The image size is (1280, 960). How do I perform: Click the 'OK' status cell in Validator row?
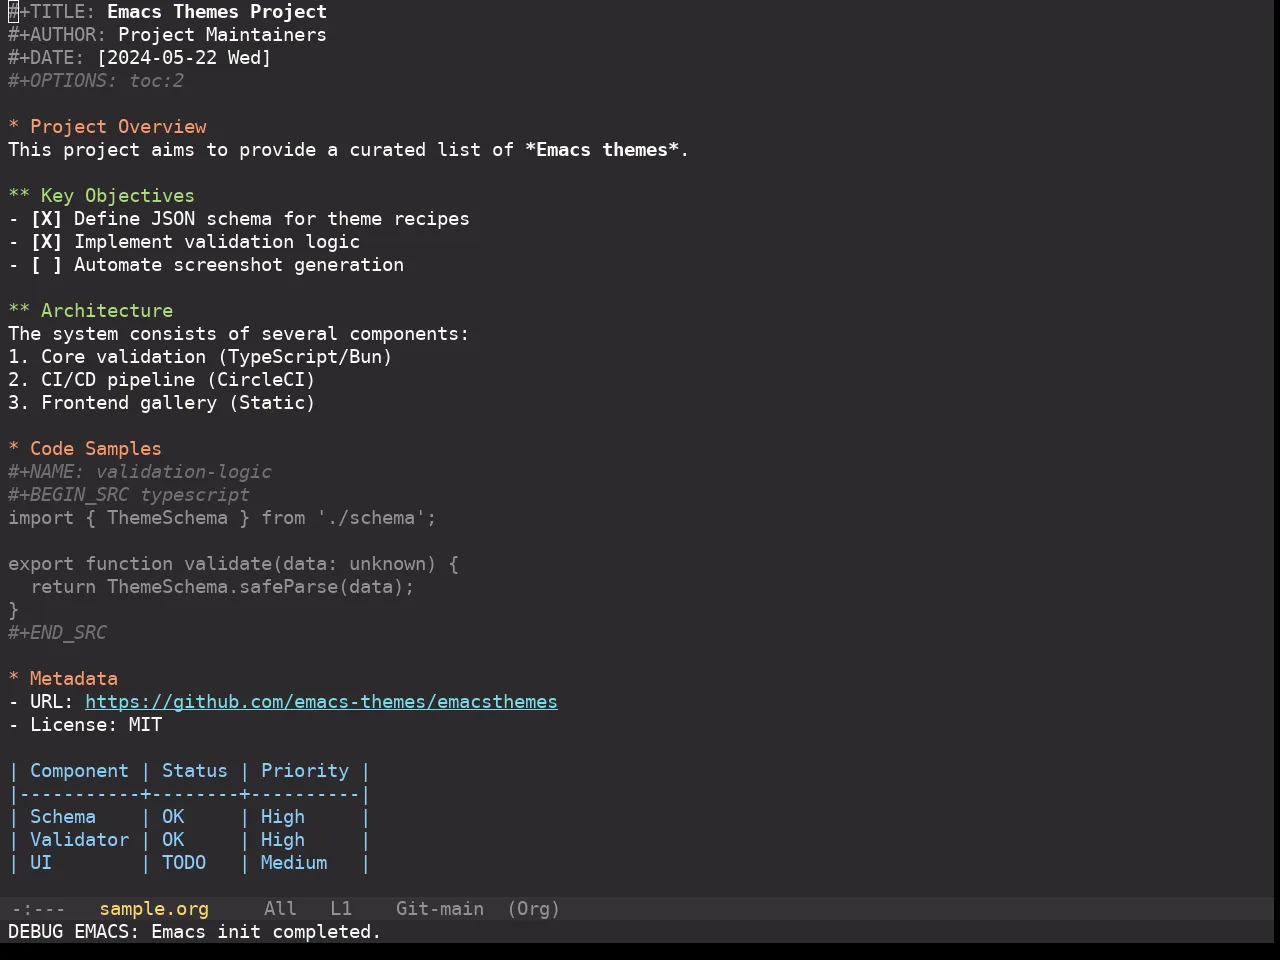[x=173, y=840]
